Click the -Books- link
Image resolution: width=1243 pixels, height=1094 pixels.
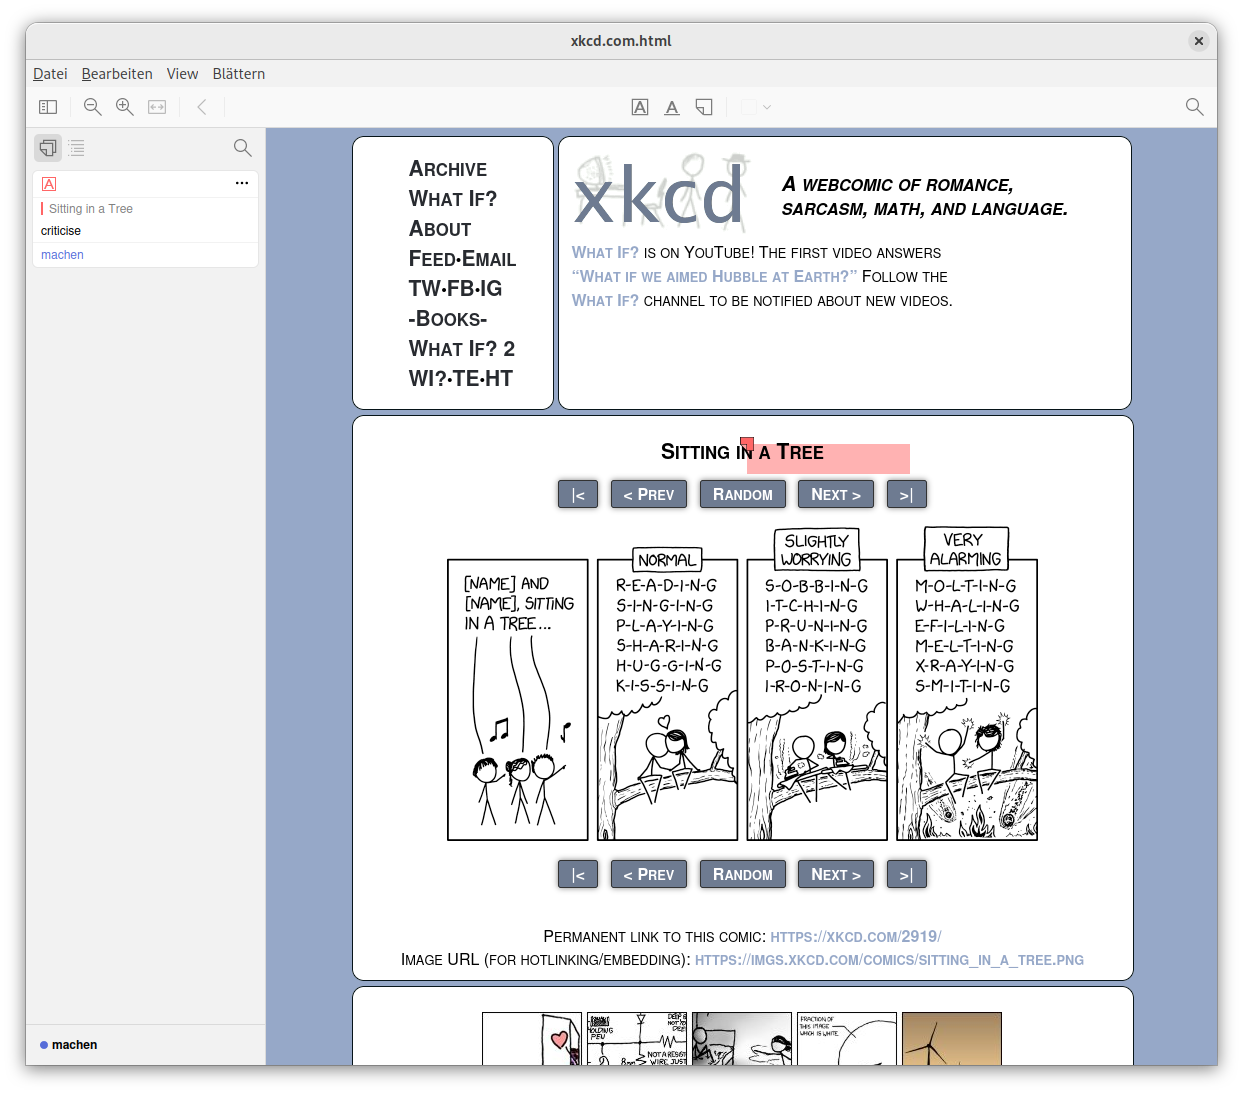pyautogui.click(x=448, y=319)
